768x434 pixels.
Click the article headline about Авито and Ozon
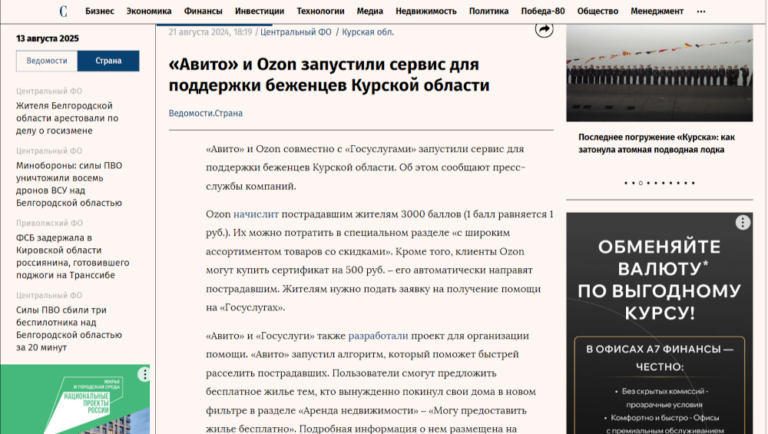(x=329, y=74)
